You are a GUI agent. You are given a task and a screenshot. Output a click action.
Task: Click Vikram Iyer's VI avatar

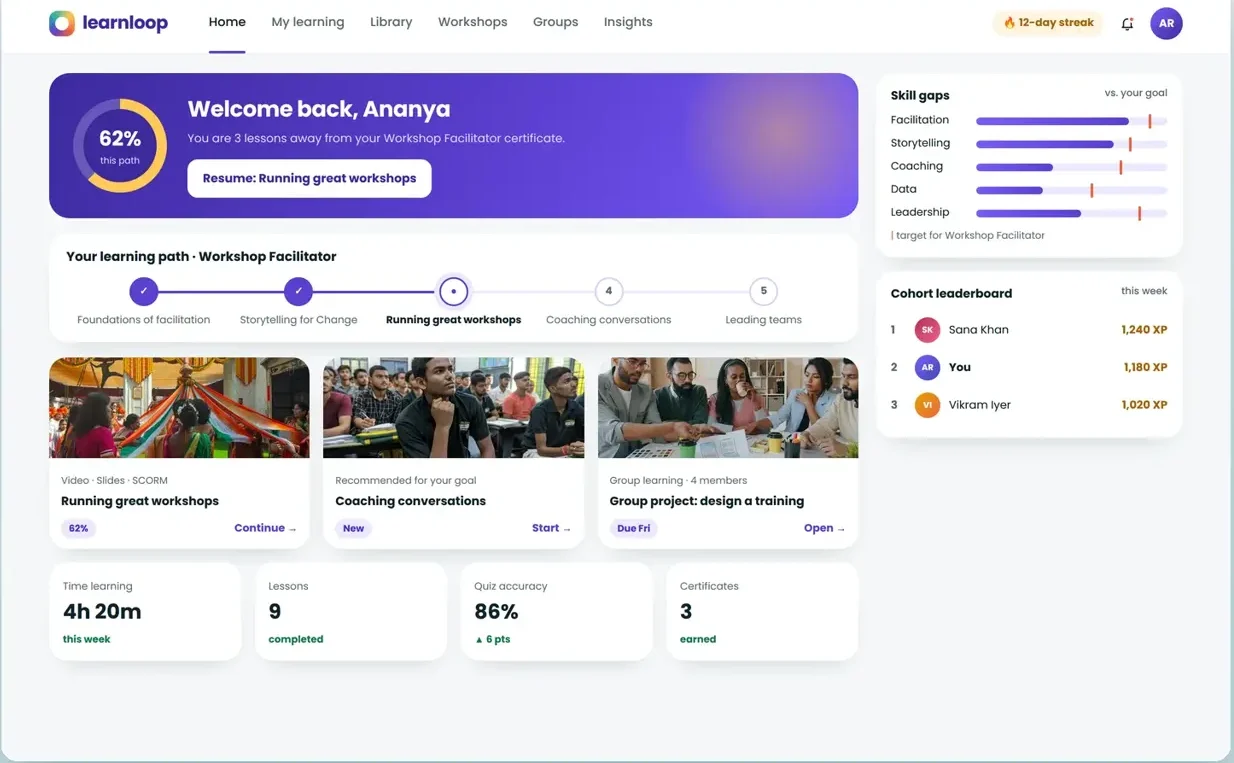(x=927, y=405)
